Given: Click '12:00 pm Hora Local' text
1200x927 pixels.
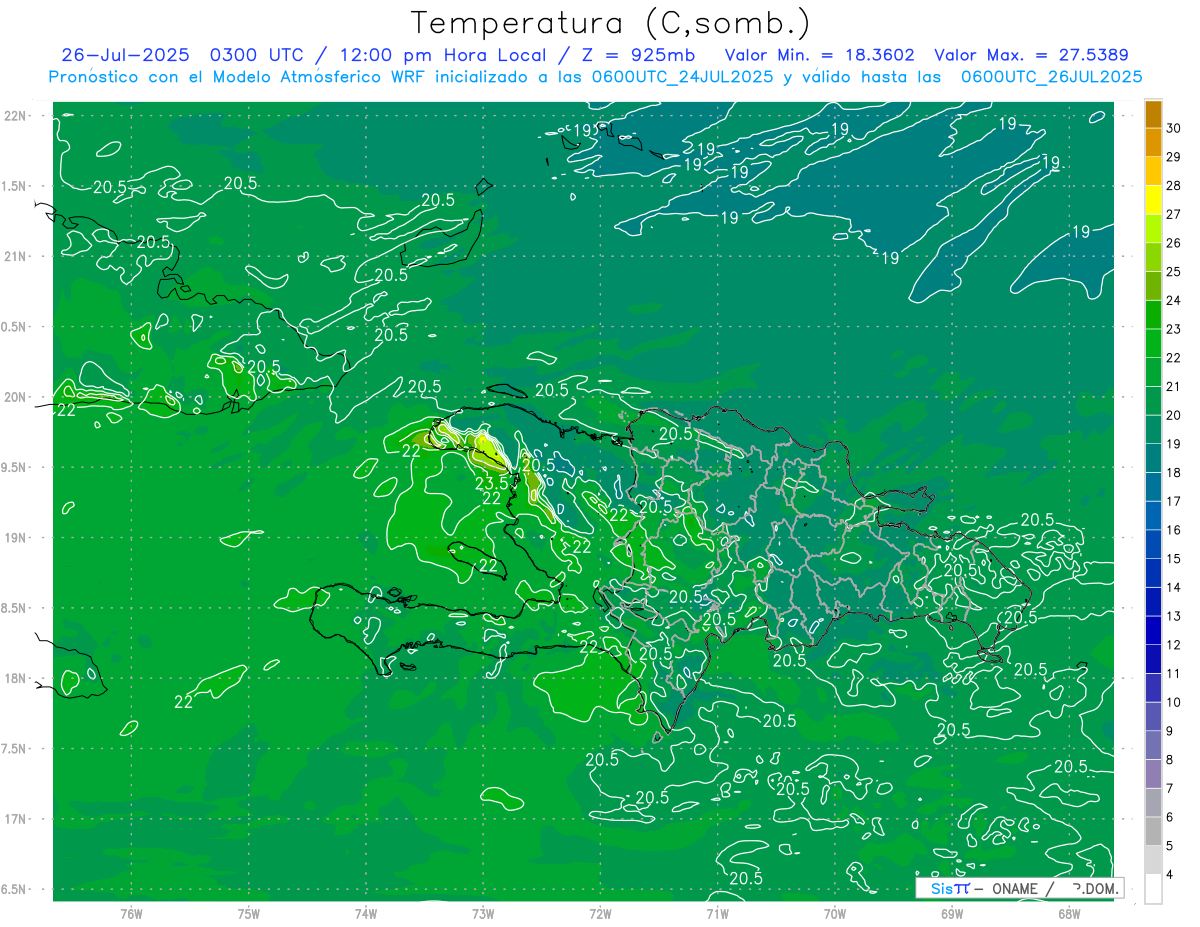Looking at the screenshot, I should coord(439,54).
